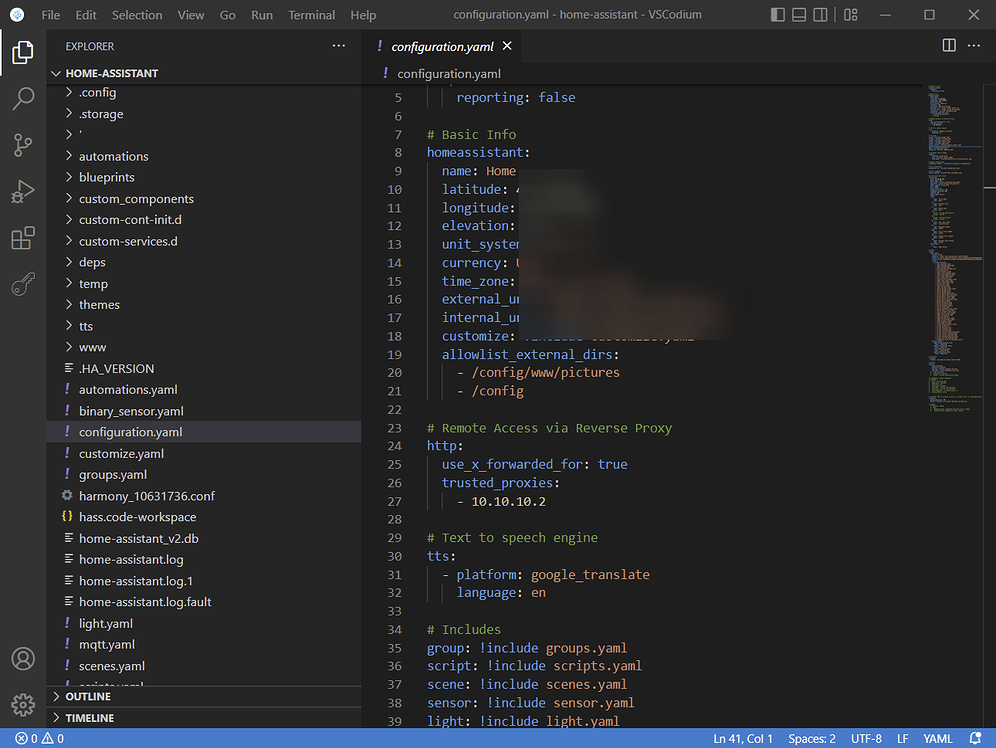Click YAML language mode in status bar

click(x=937, y=739)
